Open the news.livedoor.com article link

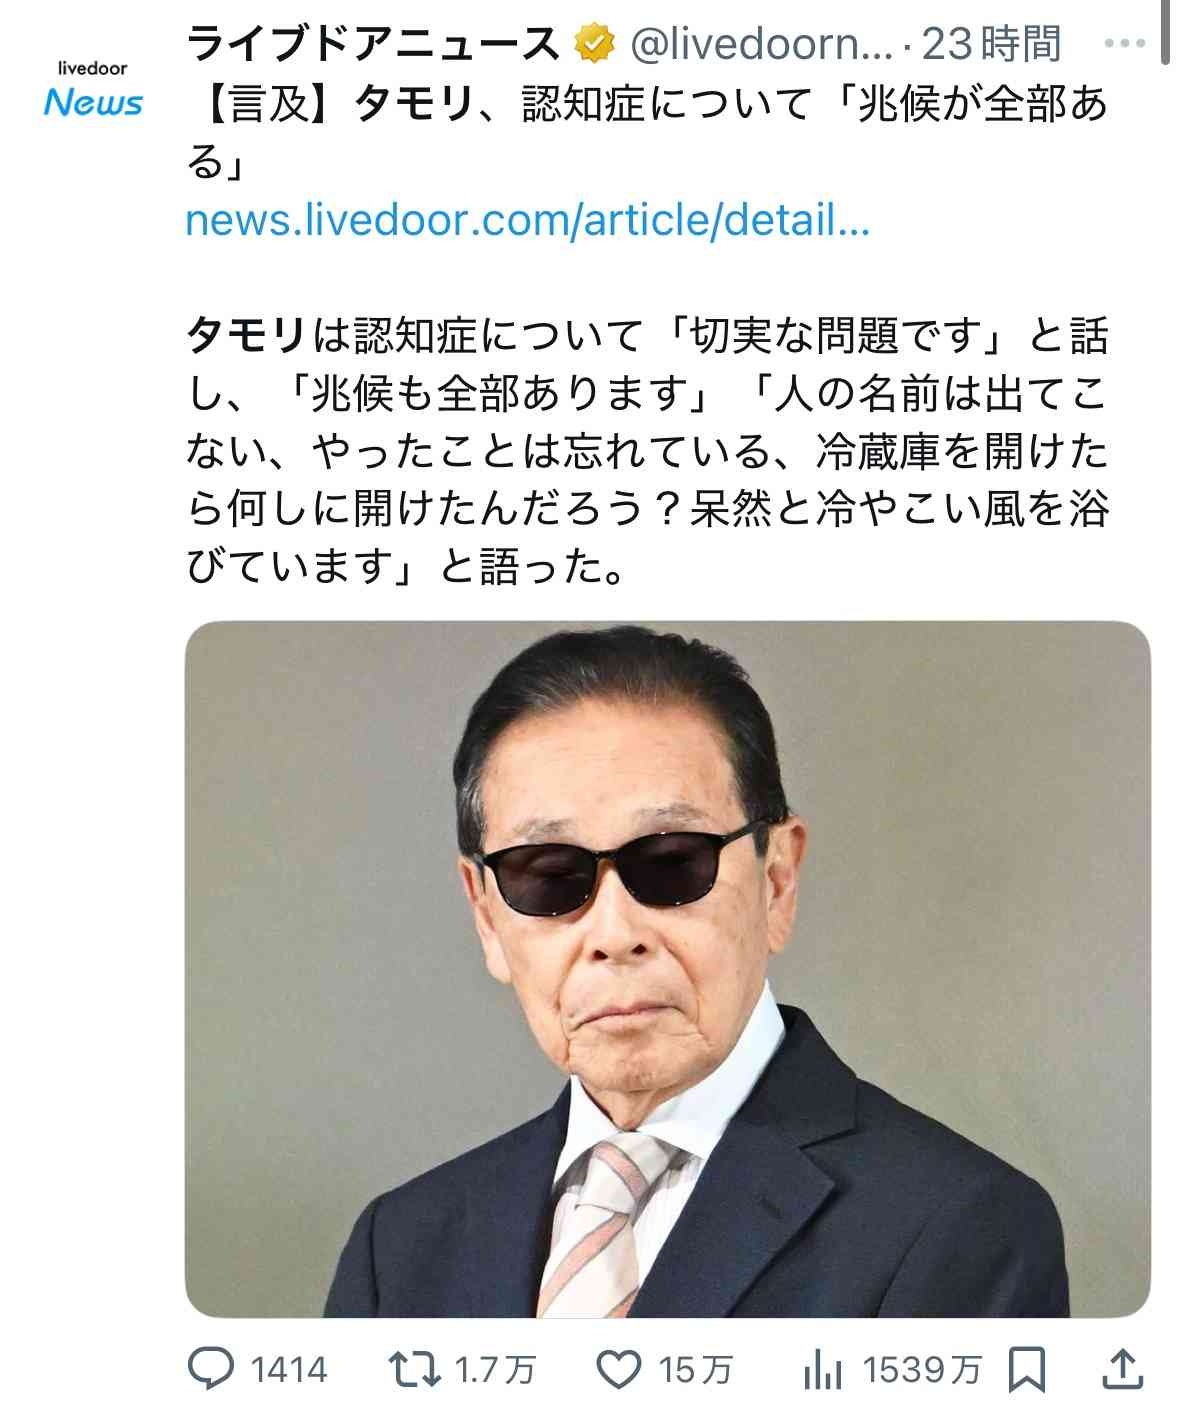tap(528, 219)
